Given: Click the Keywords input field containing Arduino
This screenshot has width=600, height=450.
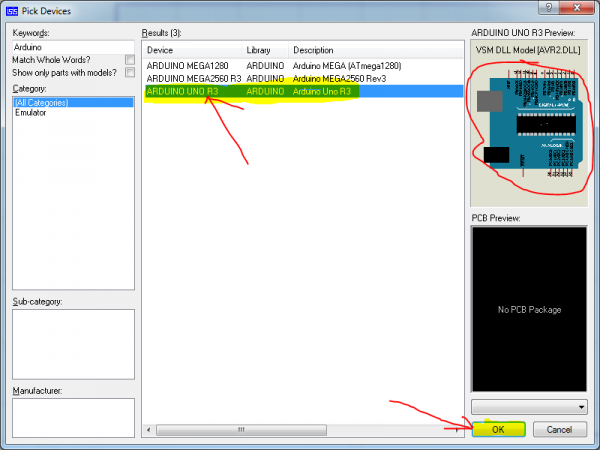Looking at the screenshot, I should (73, 47).
